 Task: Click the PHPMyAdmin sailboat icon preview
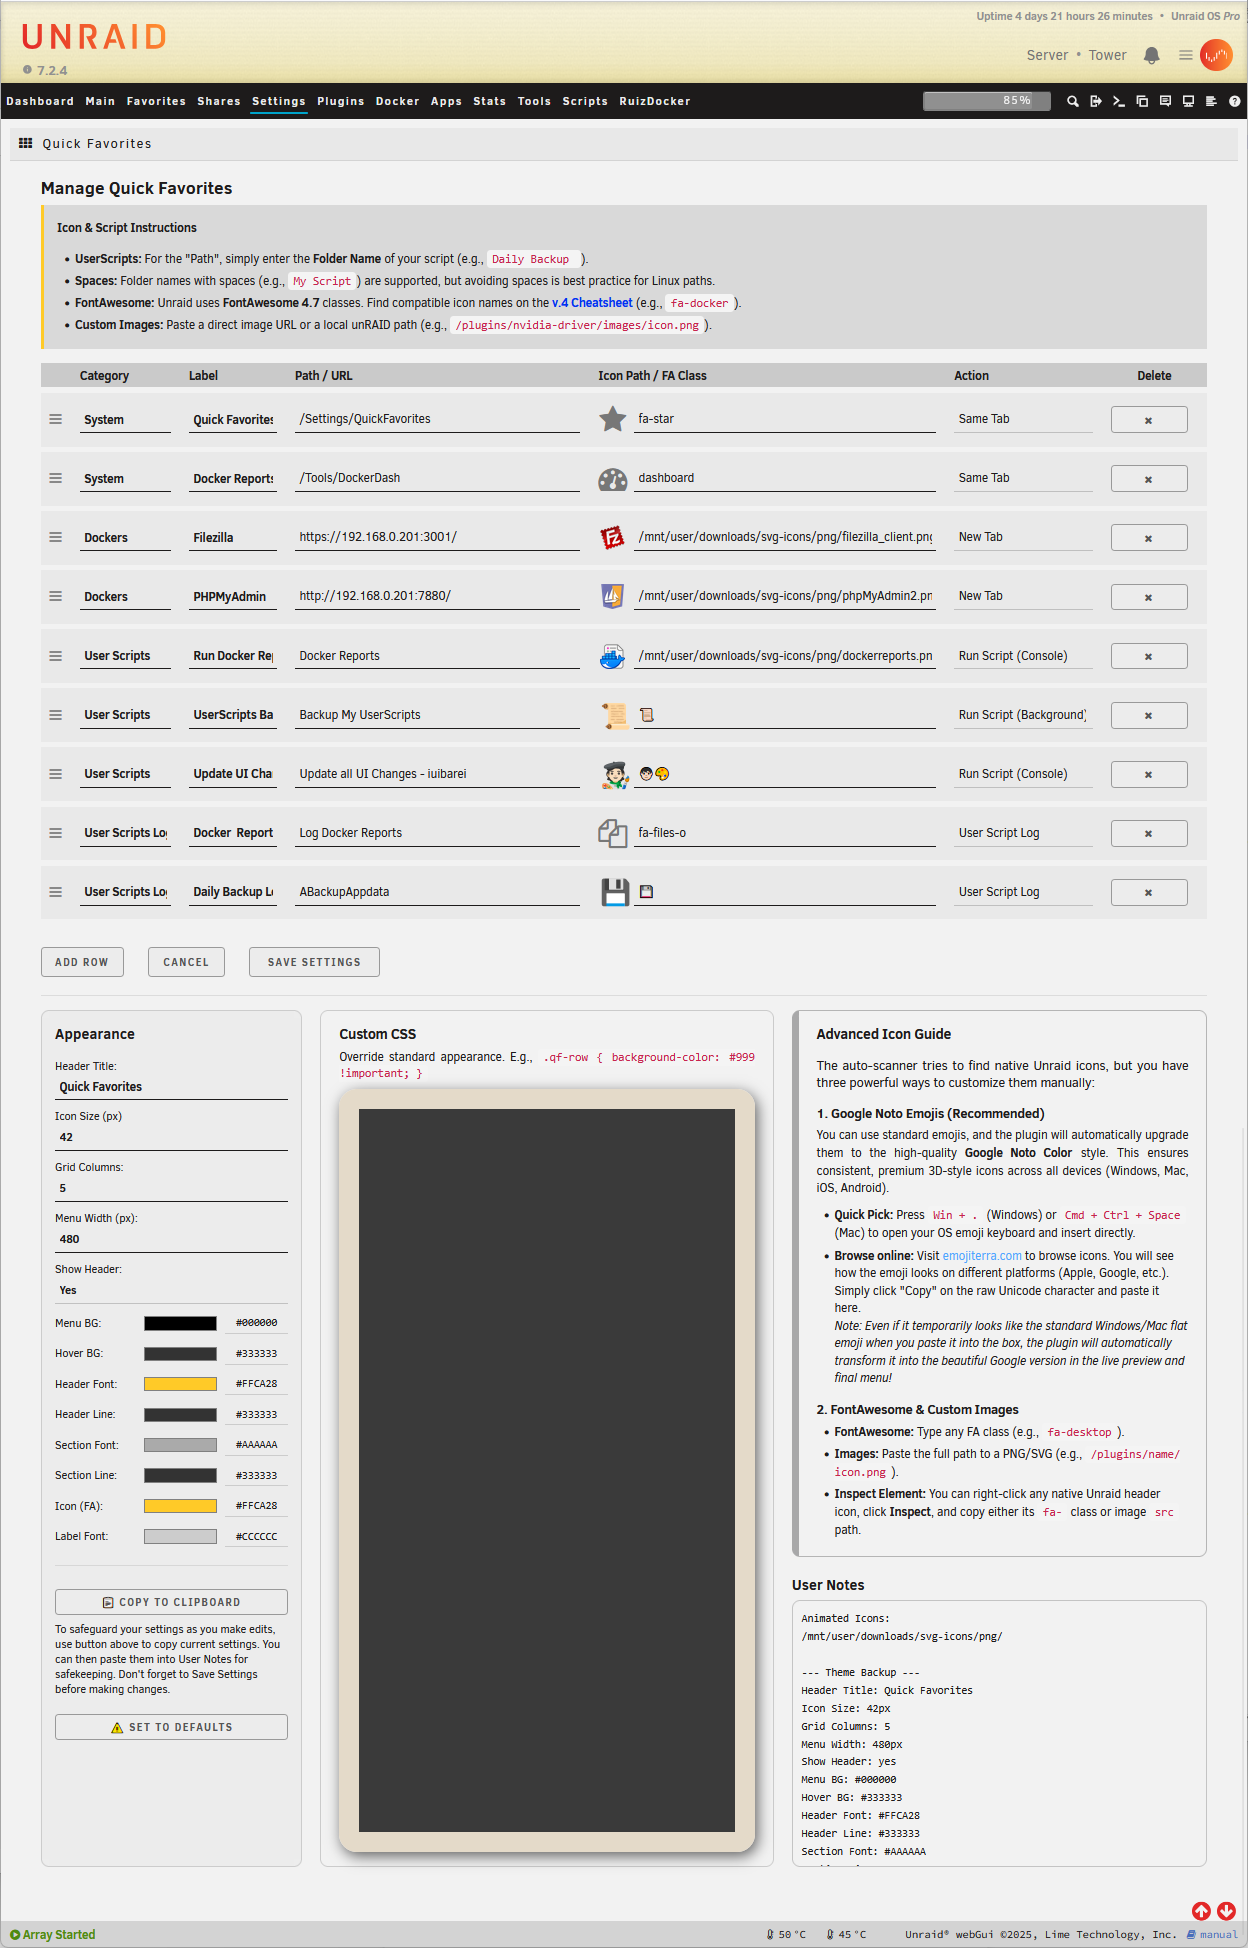click(x=612, y=597)
